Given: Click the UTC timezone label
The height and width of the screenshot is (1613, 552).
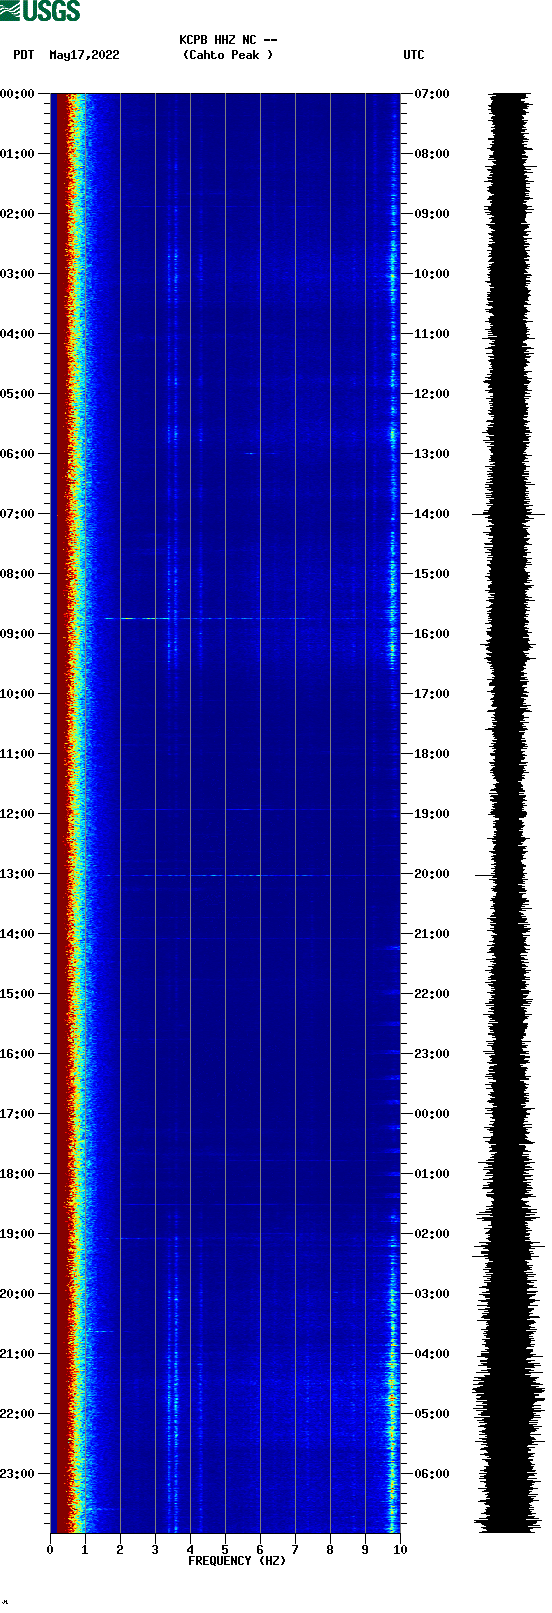Looking at the screenshot, I should 414,55.
